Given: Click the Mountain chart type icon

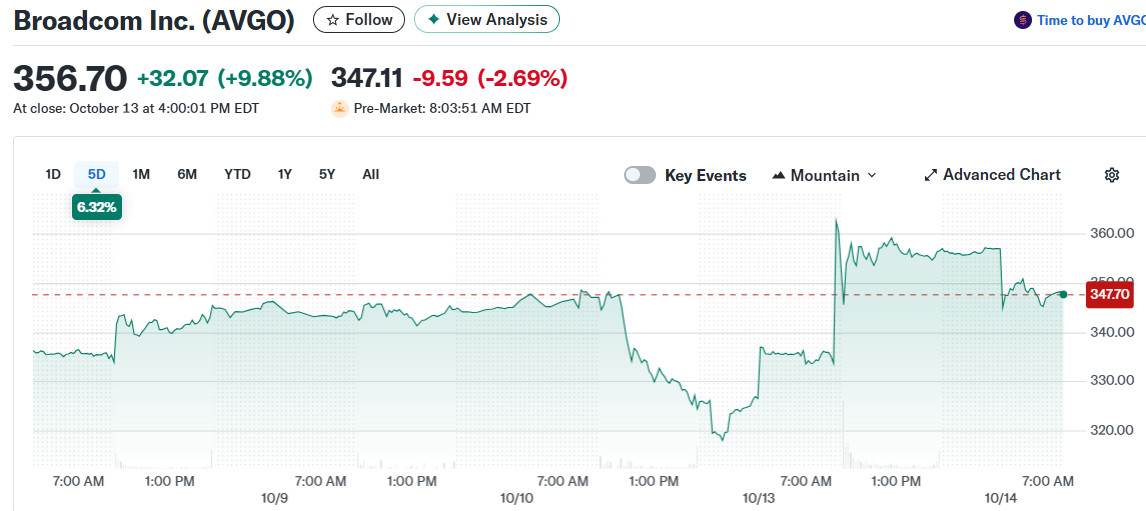Looking at the screenshot, I should [779, 176].
